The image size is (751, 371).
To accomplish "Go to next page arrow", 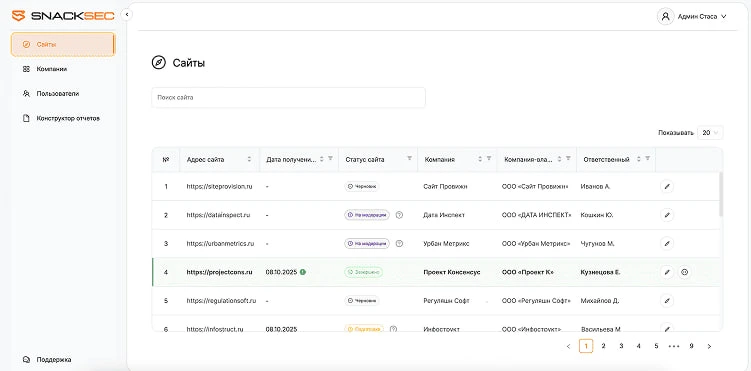I will [x=709, y=346].
